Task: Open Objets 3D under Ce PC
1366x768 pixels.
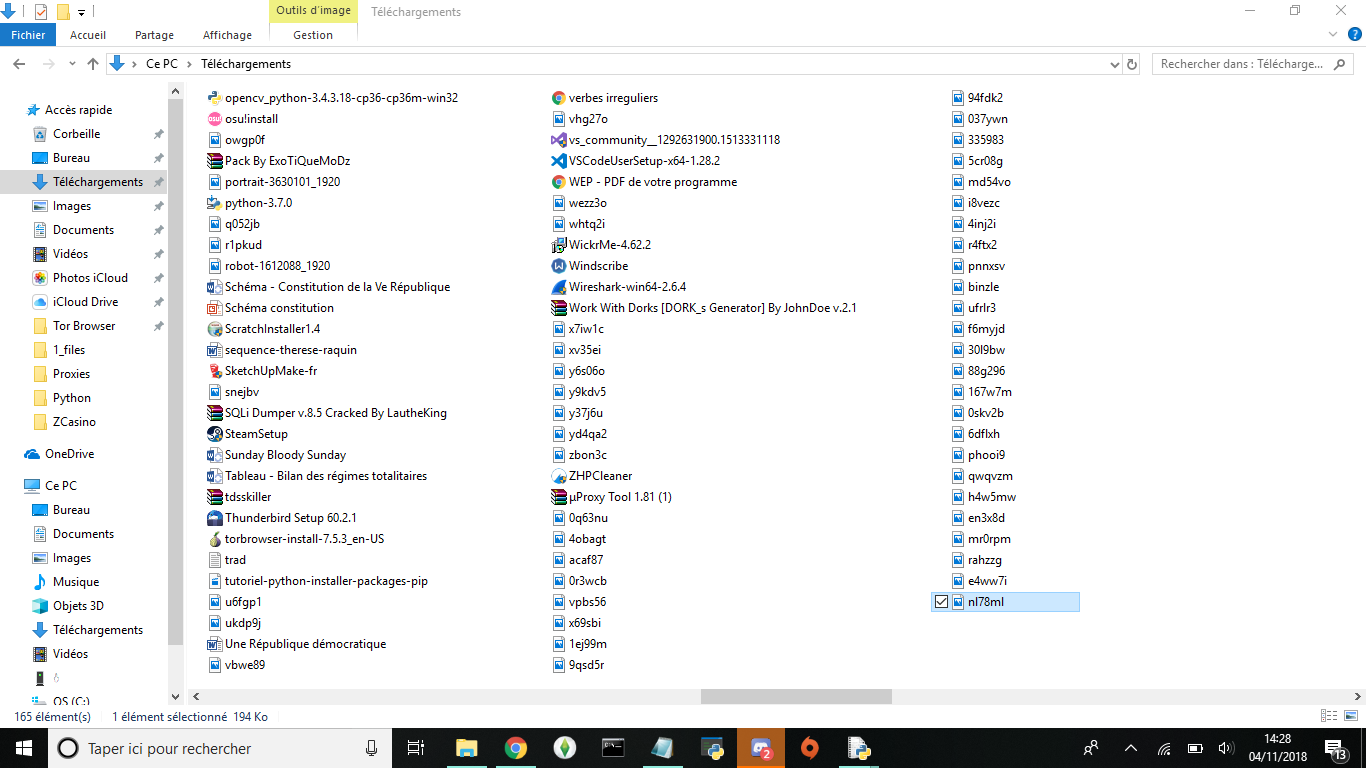Action: click(78, 606)
